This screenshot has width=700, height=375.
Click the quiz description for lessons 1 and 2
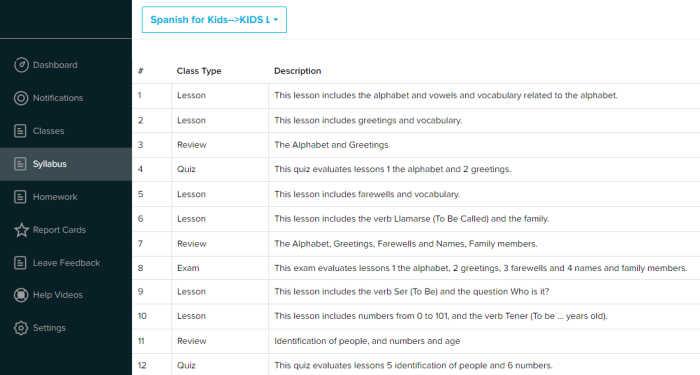pos(392,169)
